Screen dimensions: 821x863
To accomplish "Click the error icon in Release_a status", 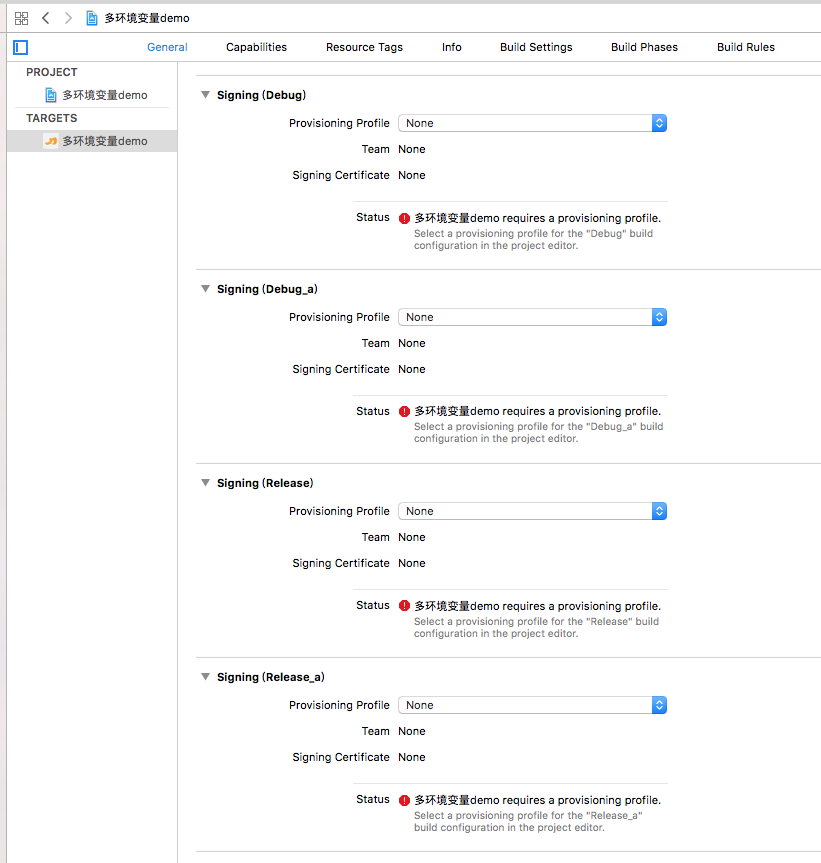I will coord(404,800).
